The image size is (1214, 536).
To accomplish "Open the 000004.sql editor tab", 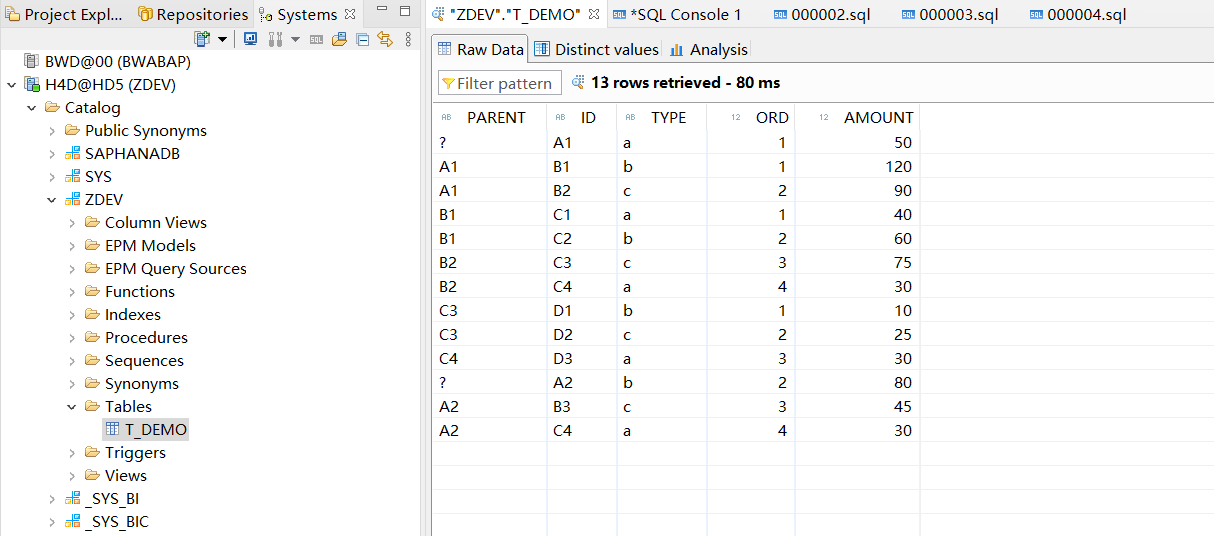I will (x=1078, y=14).
